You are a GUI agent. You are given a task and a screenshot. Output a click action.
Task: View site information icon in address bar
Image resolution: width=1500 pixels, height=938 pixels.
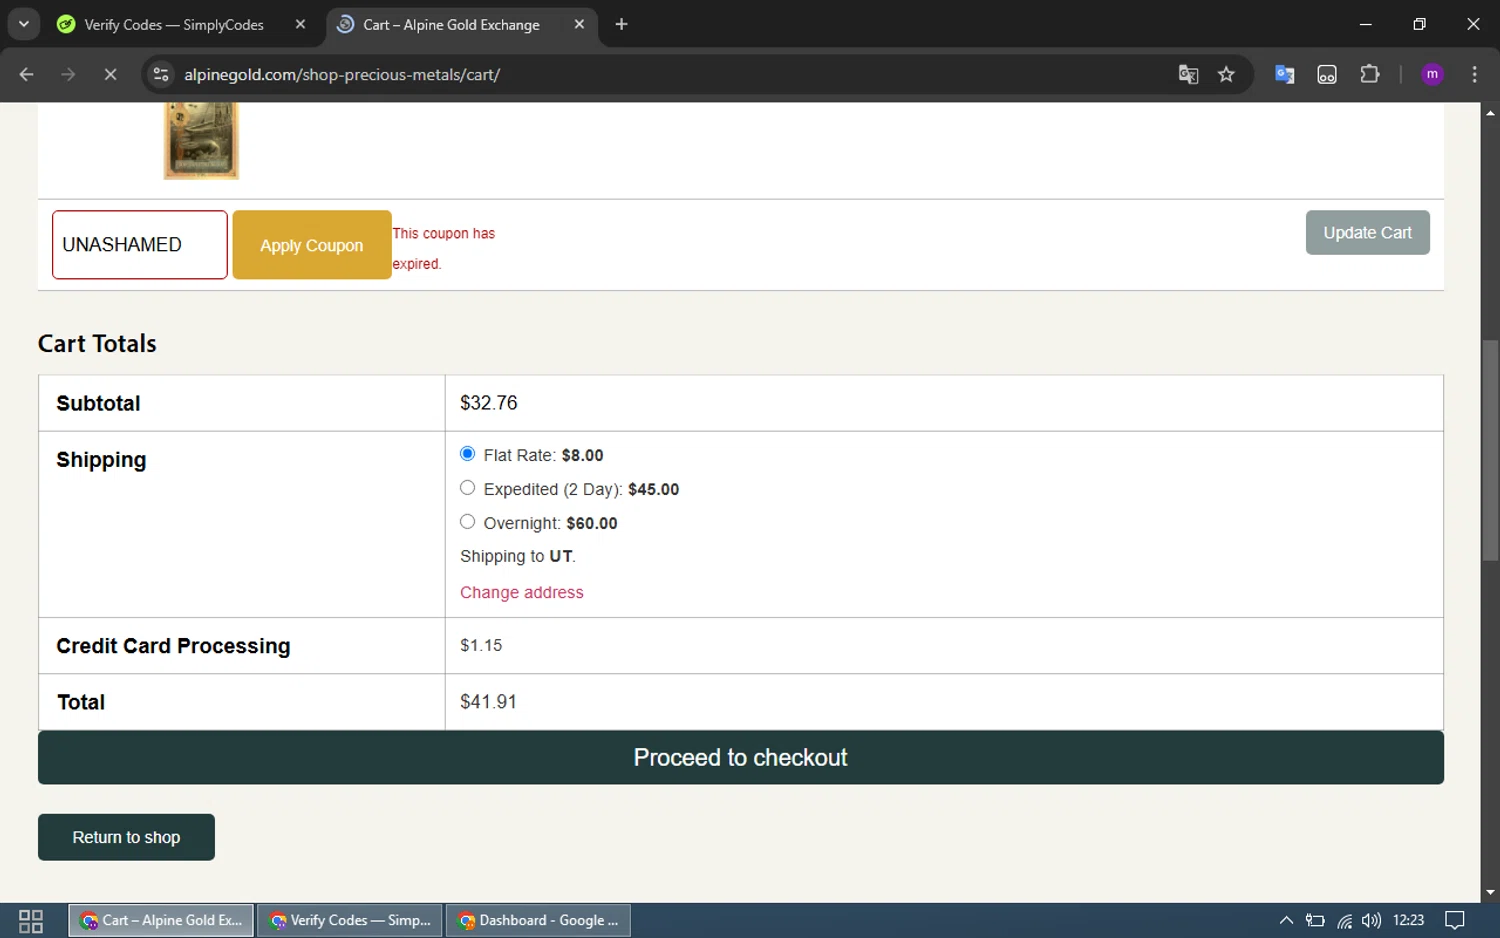coord(161,74)
